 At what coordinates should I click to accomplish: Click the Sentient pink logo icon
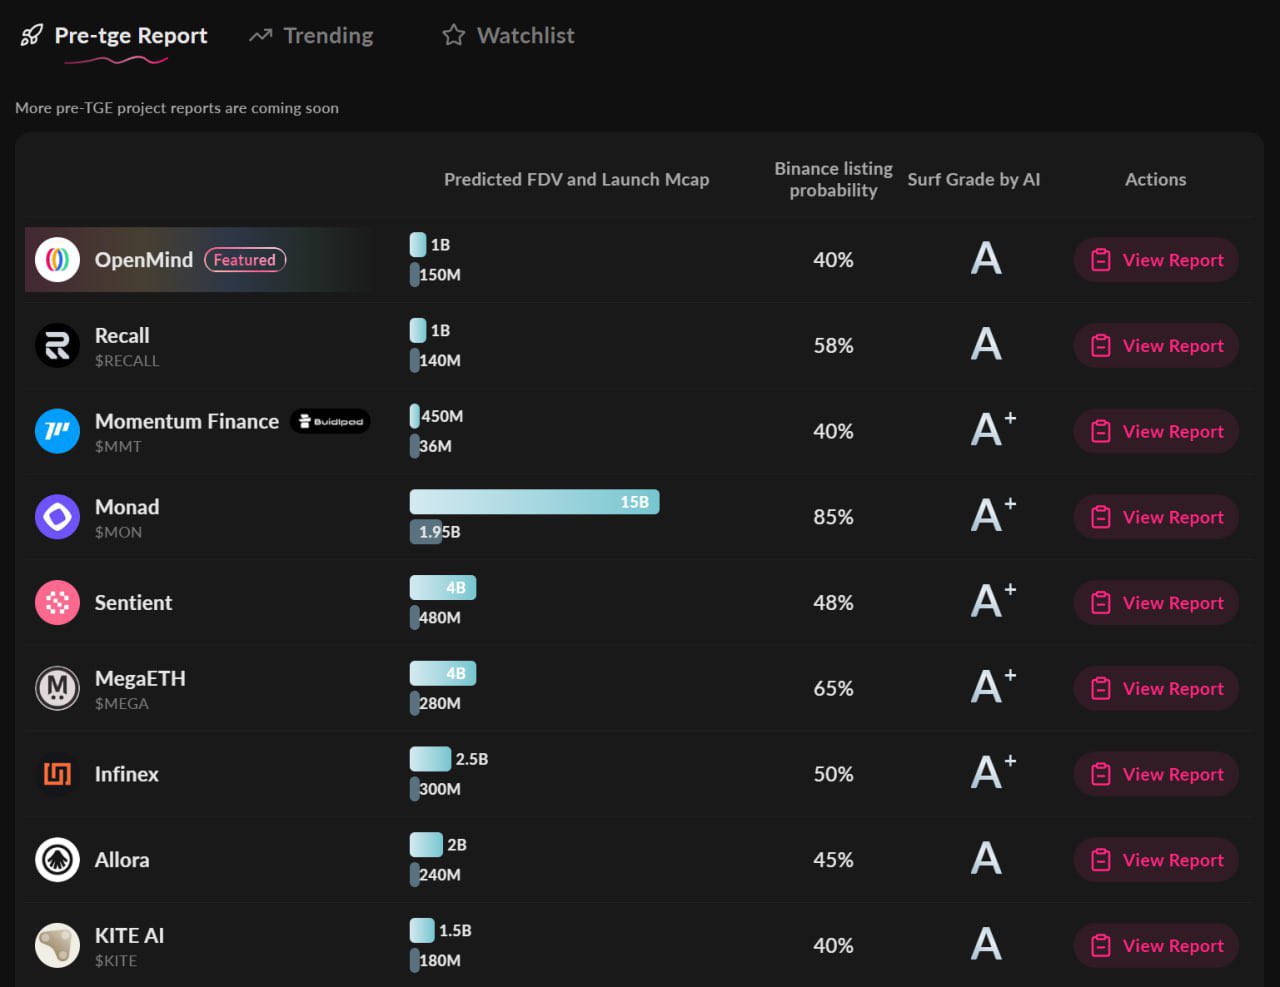[57, 603]
